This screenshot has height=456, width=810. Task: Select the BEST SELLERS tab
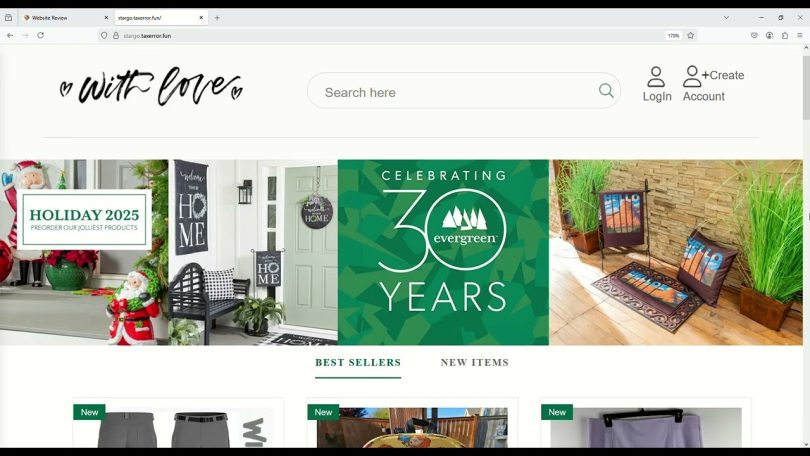[358, 363]
